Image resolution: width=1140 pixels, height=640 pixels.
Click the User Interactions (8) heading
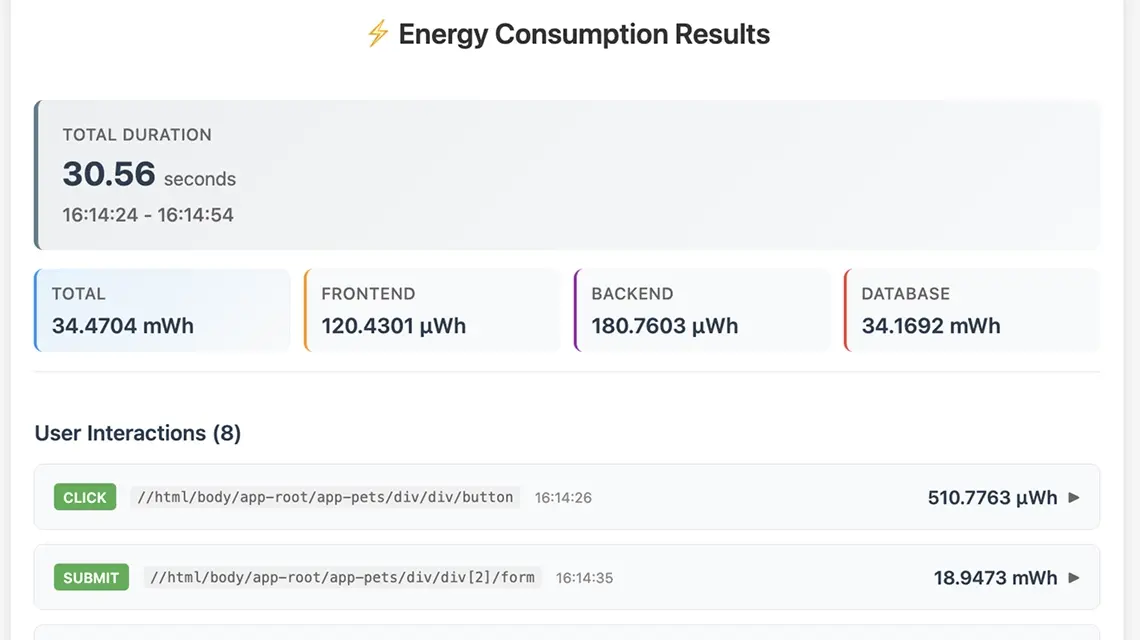point(138,433)
